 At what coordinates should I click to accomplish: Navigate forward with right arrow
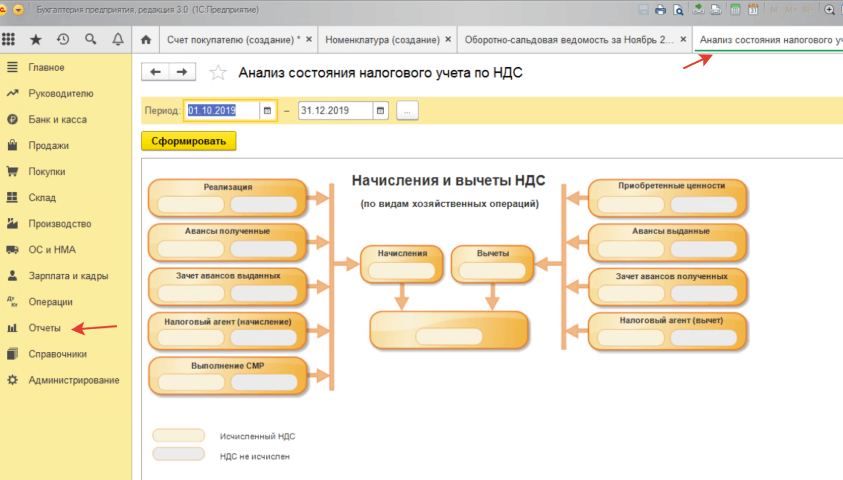(x=182, y=72)
